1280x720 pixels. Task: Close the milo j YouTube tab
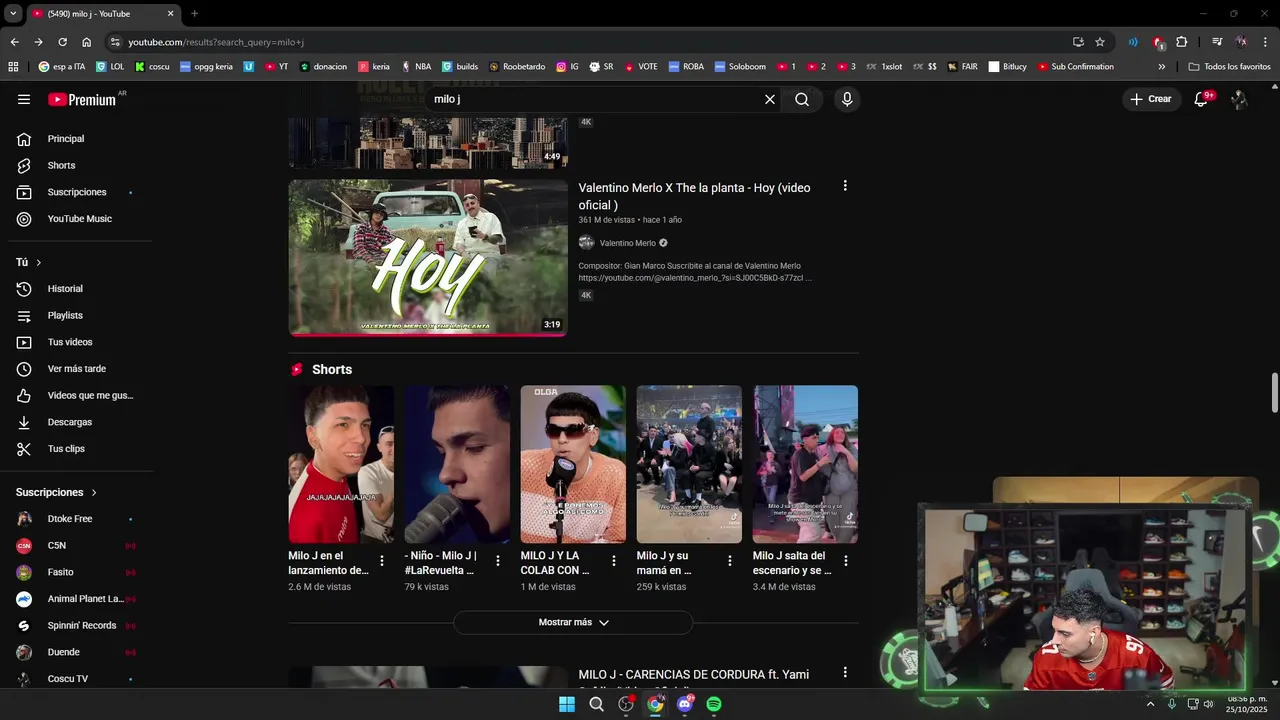tap(170, 14)
